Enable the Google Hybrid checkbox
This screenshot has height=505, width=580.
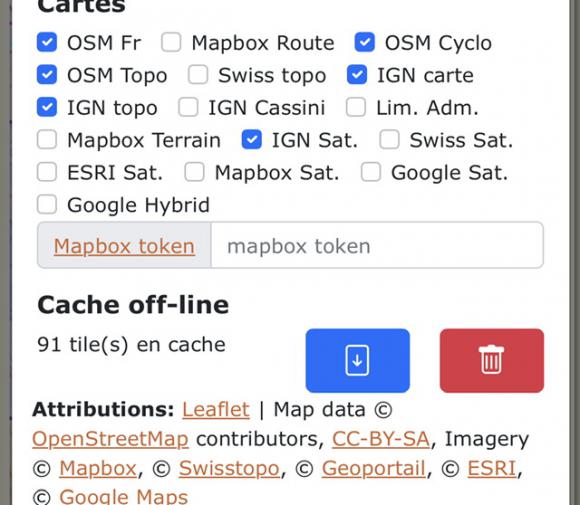pos(47,205)
